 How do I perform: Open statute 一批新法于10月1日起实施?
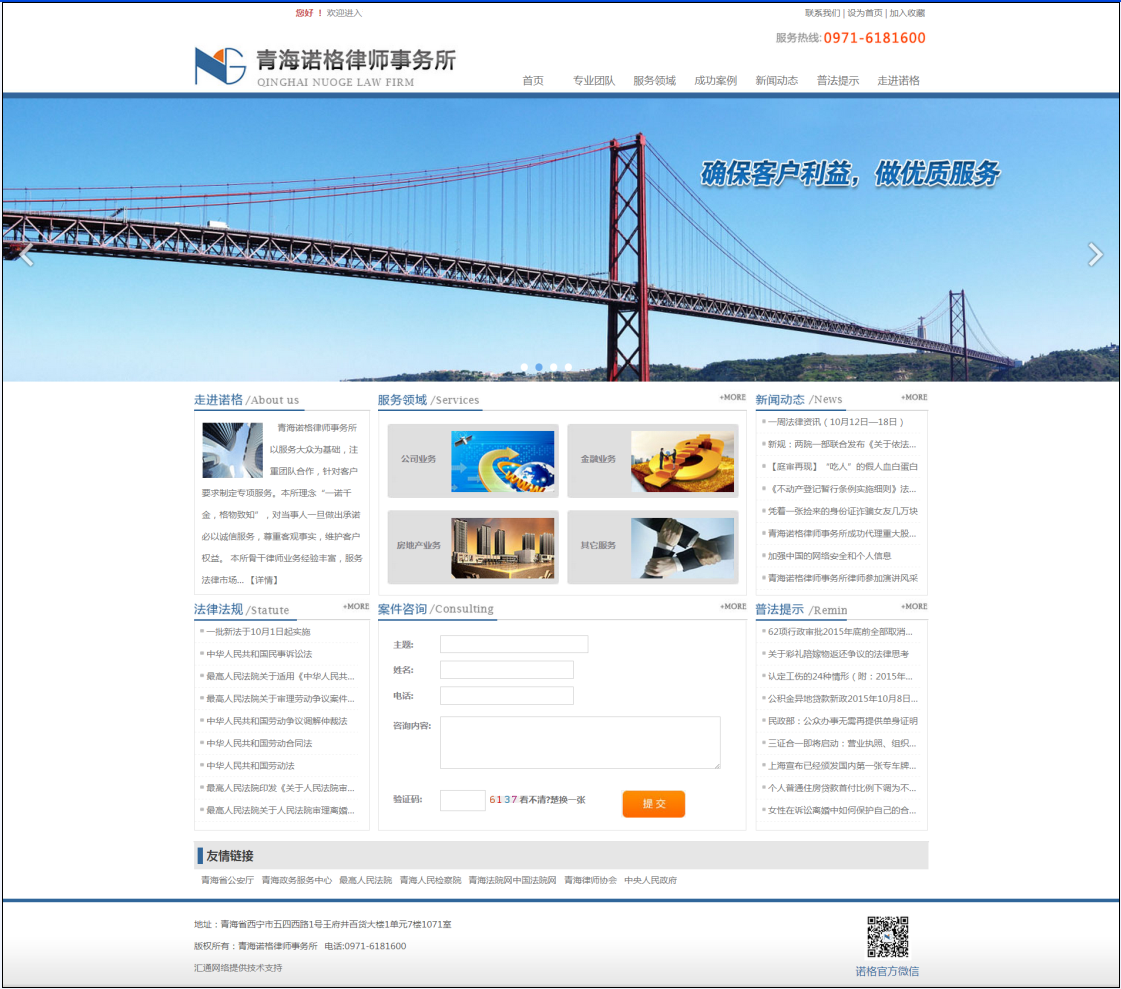pyautogui.click(x=259, y=631)
